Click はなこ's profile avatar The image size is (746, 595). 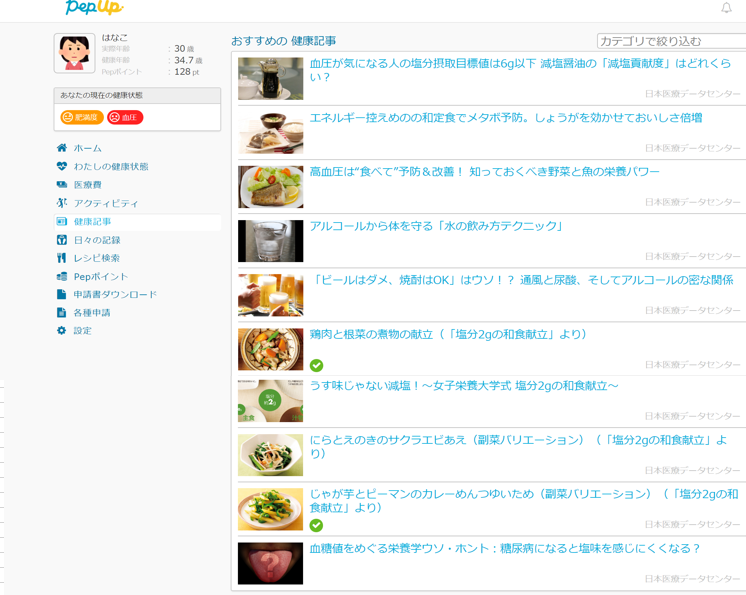[x=74, y=53]
